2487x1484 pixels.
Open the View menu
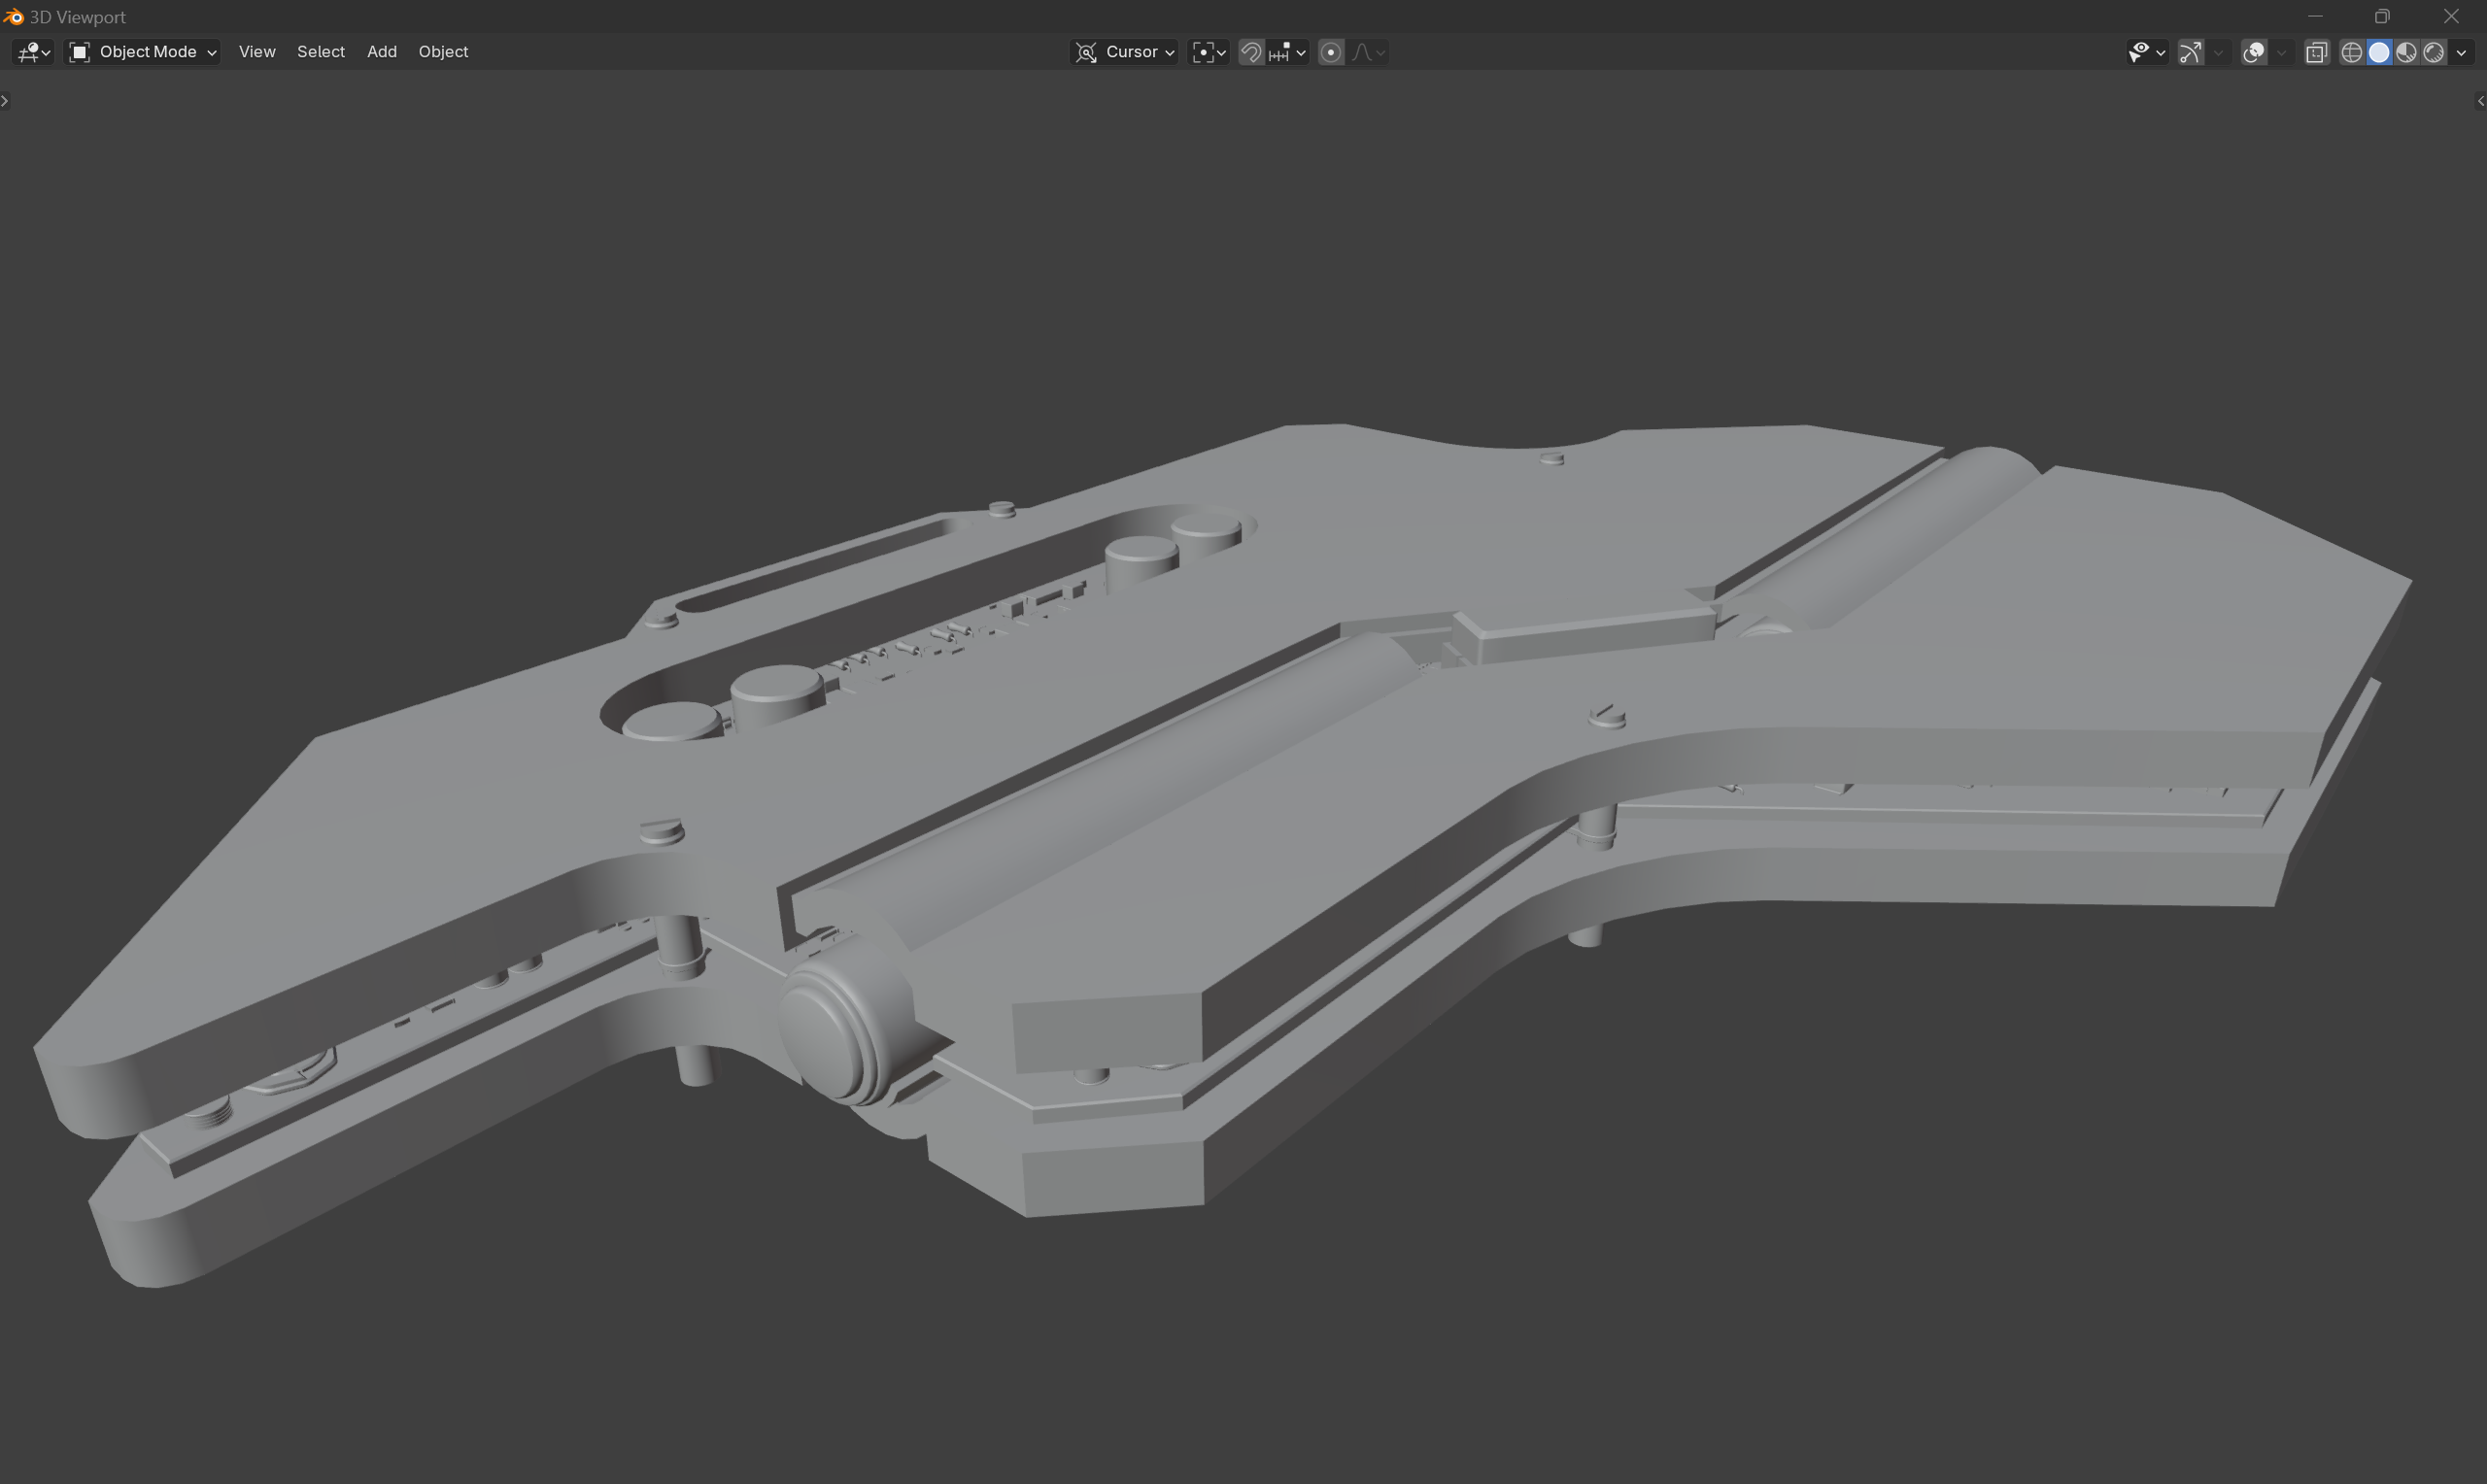pos(257,52)
